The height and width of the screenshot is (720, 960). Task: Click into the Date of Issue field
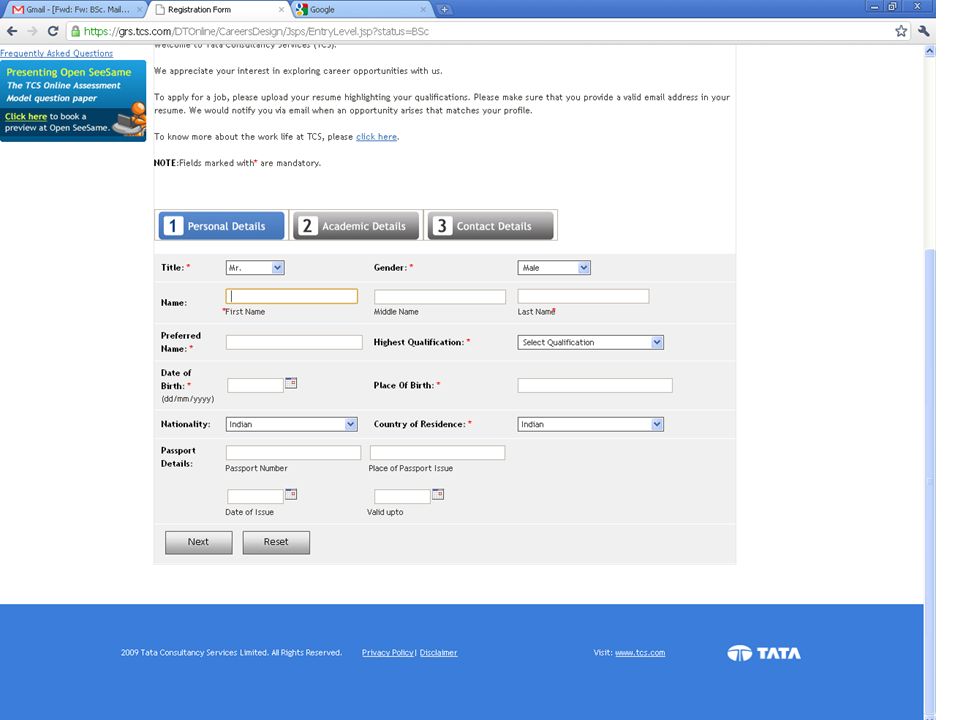click(x=255, y=496)
